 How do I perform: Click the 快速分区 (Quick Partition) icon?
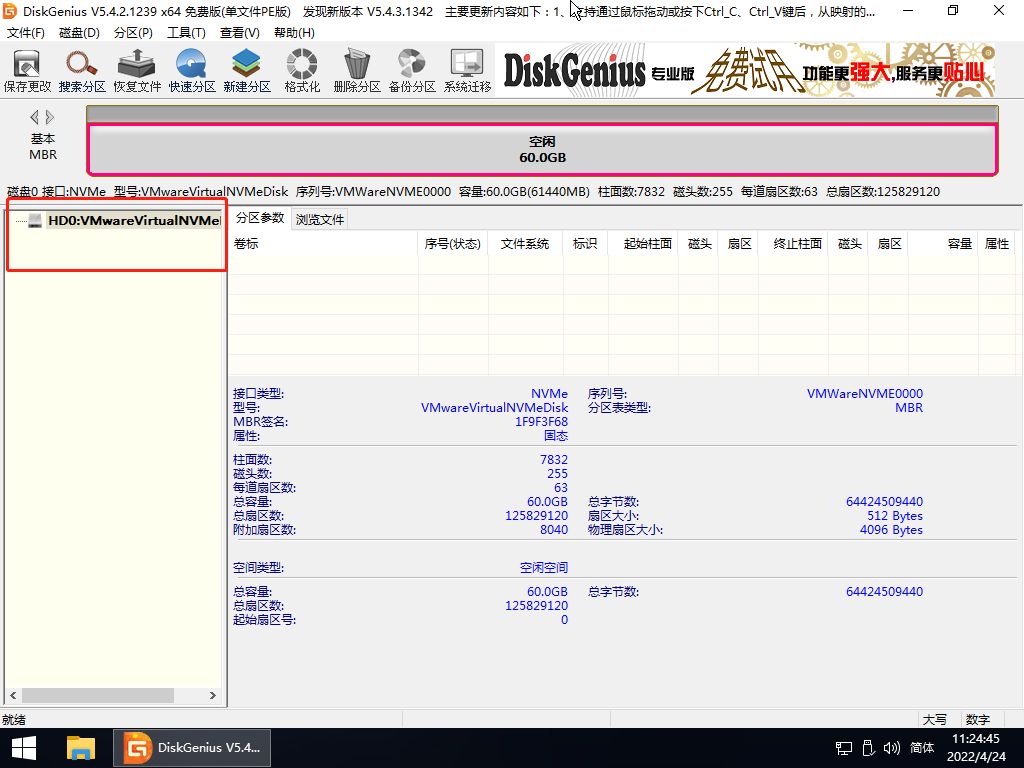pos(192,71)
